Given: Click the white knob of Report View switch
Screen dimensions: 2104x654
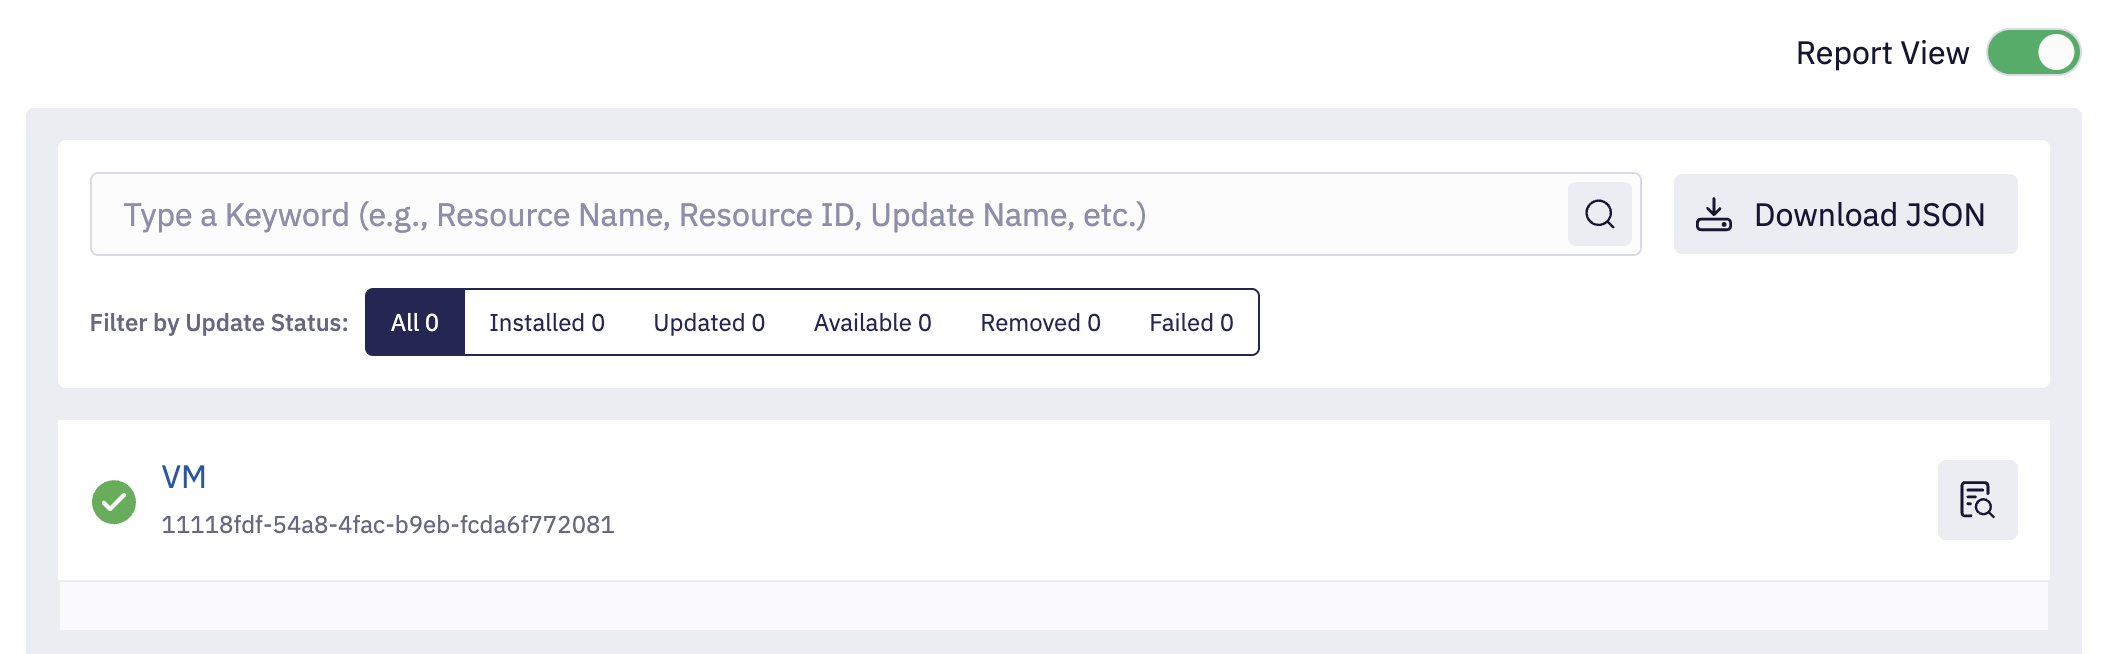Looking at the screenshot, I should point(2055,52).
